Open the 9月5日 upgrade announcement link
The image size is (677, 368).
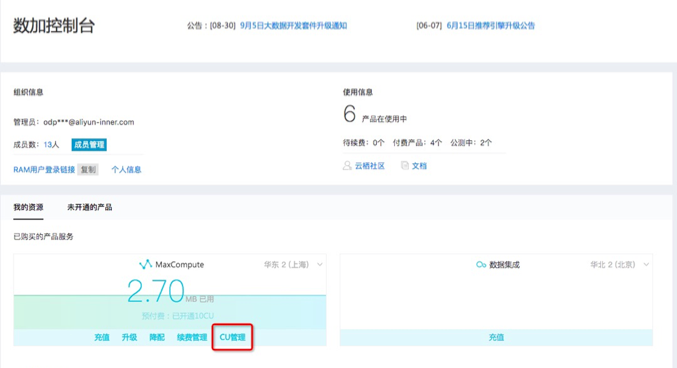pyautogui.click(x=294, y=26)
